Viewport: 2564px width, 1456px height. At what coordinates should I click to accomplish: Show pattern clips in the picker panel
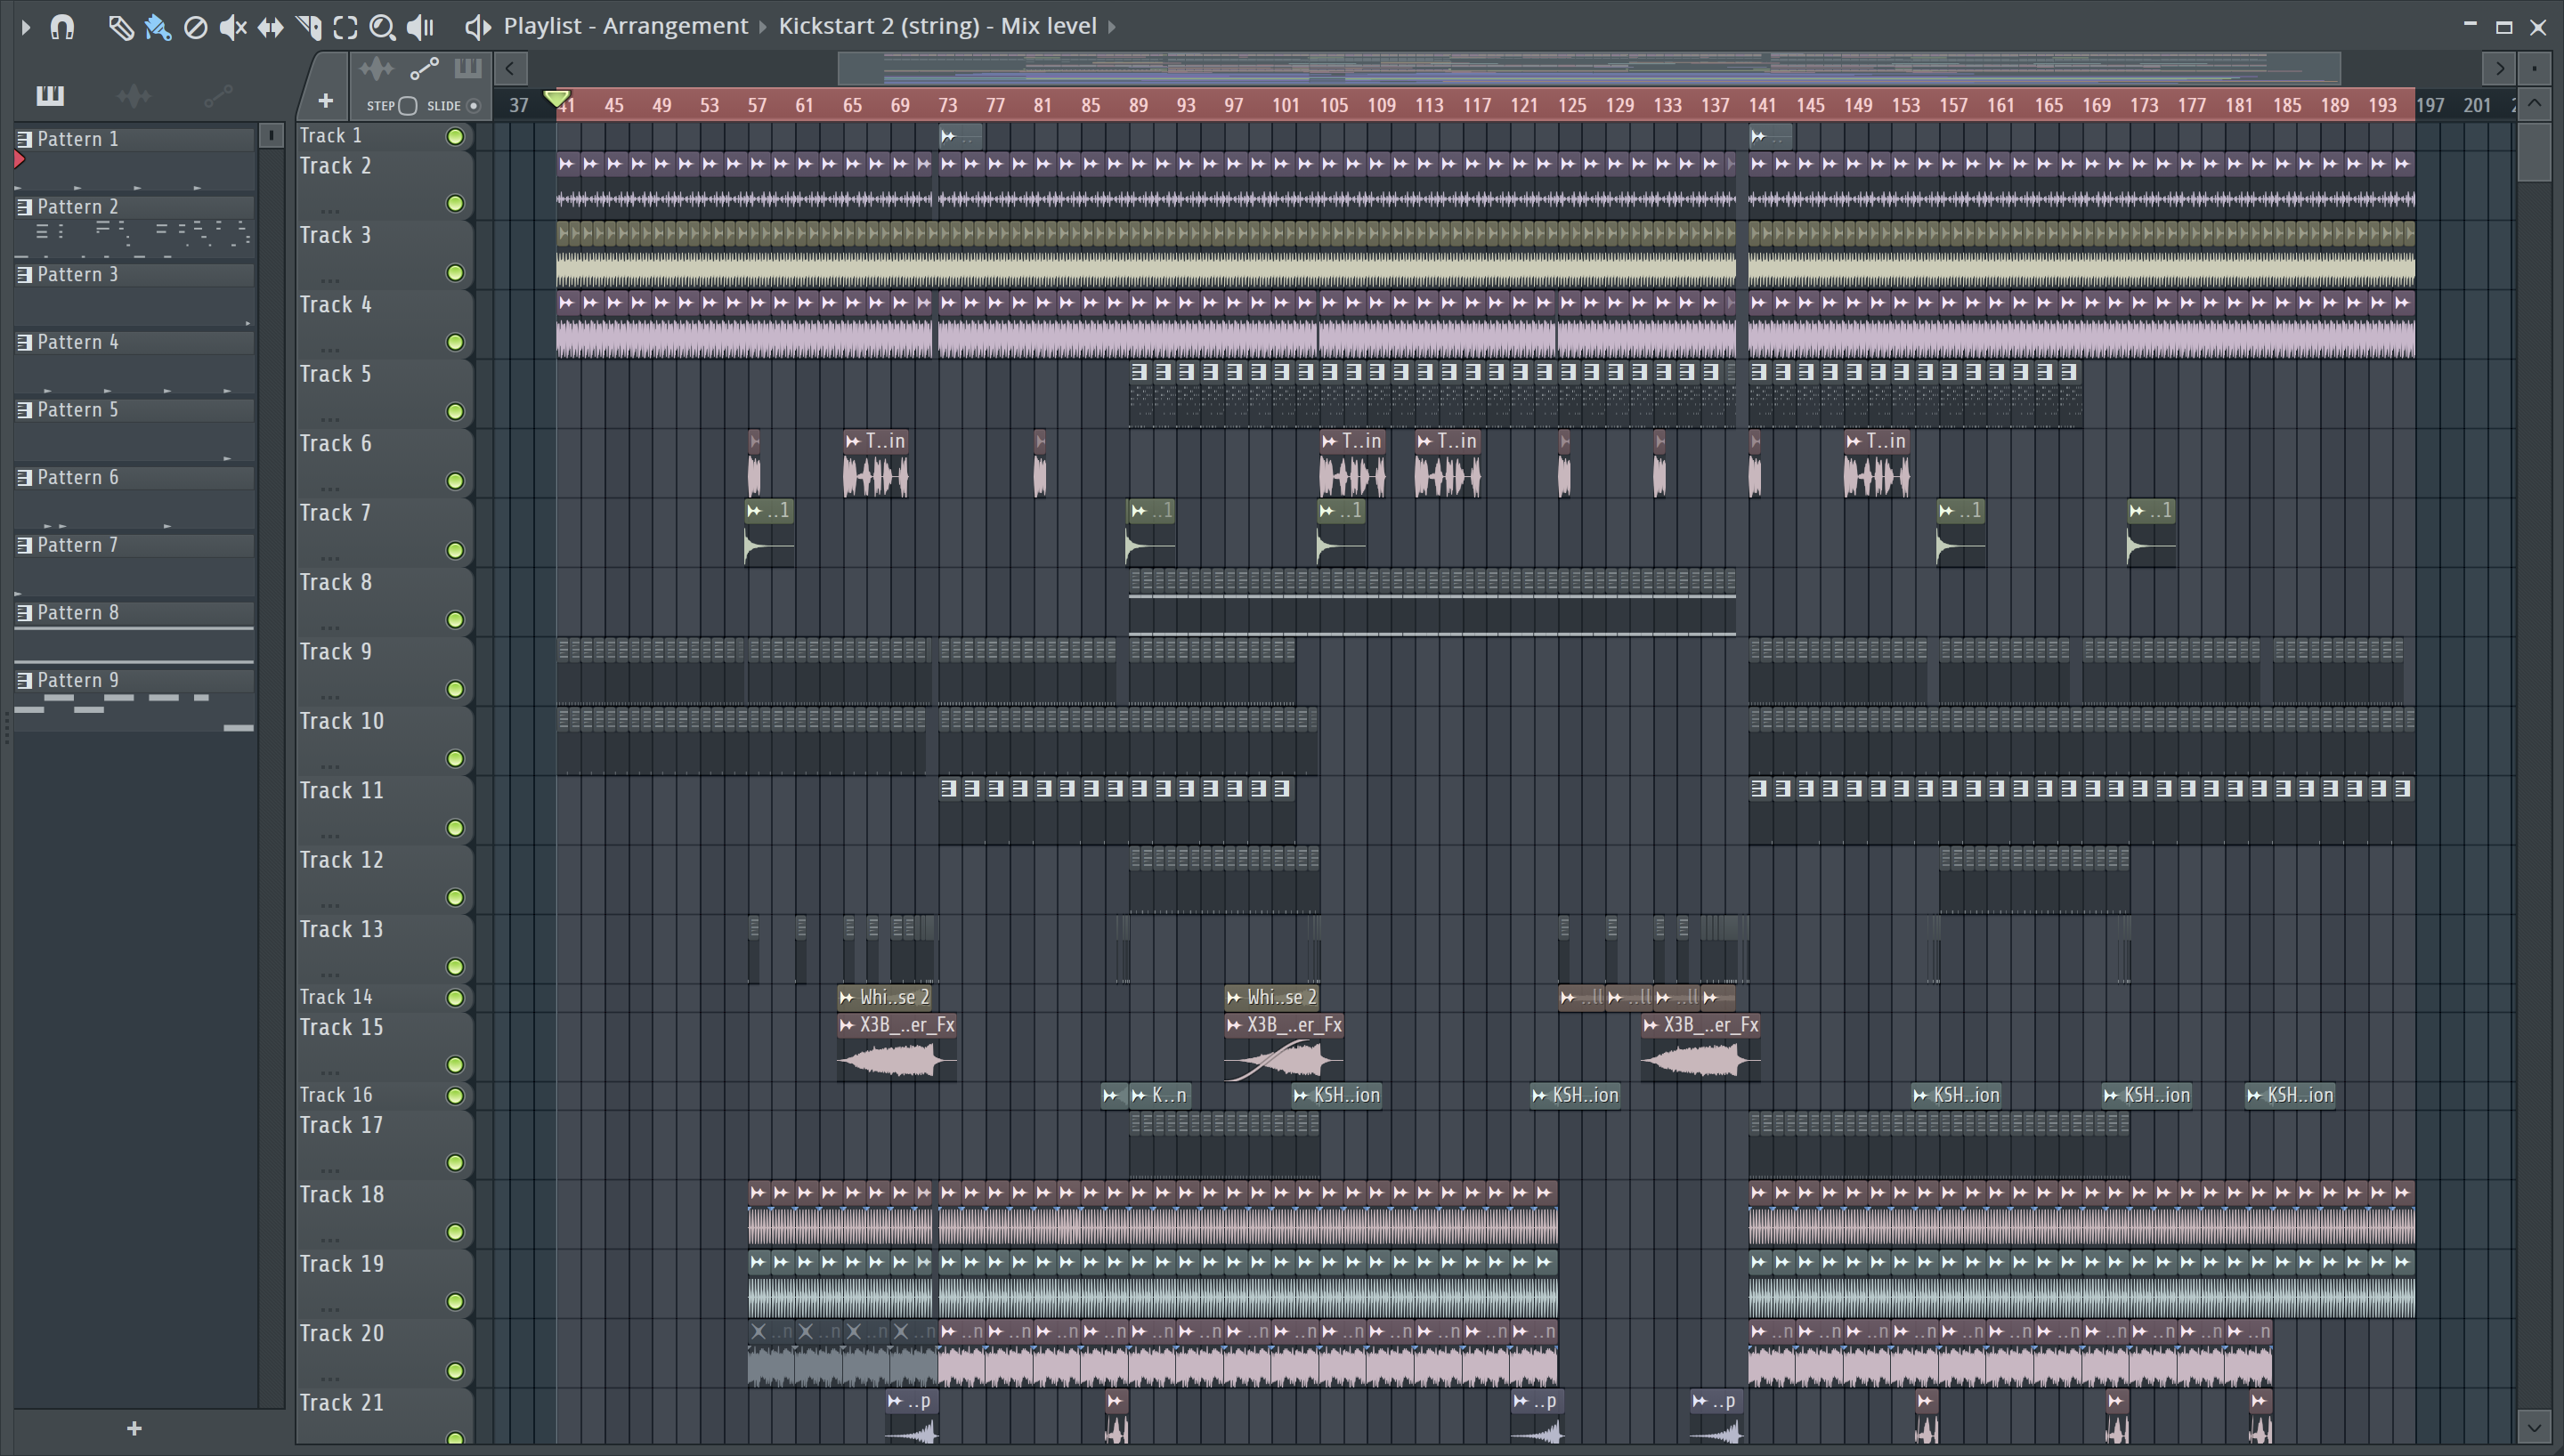pyautogui.click(x=50, y=95)
